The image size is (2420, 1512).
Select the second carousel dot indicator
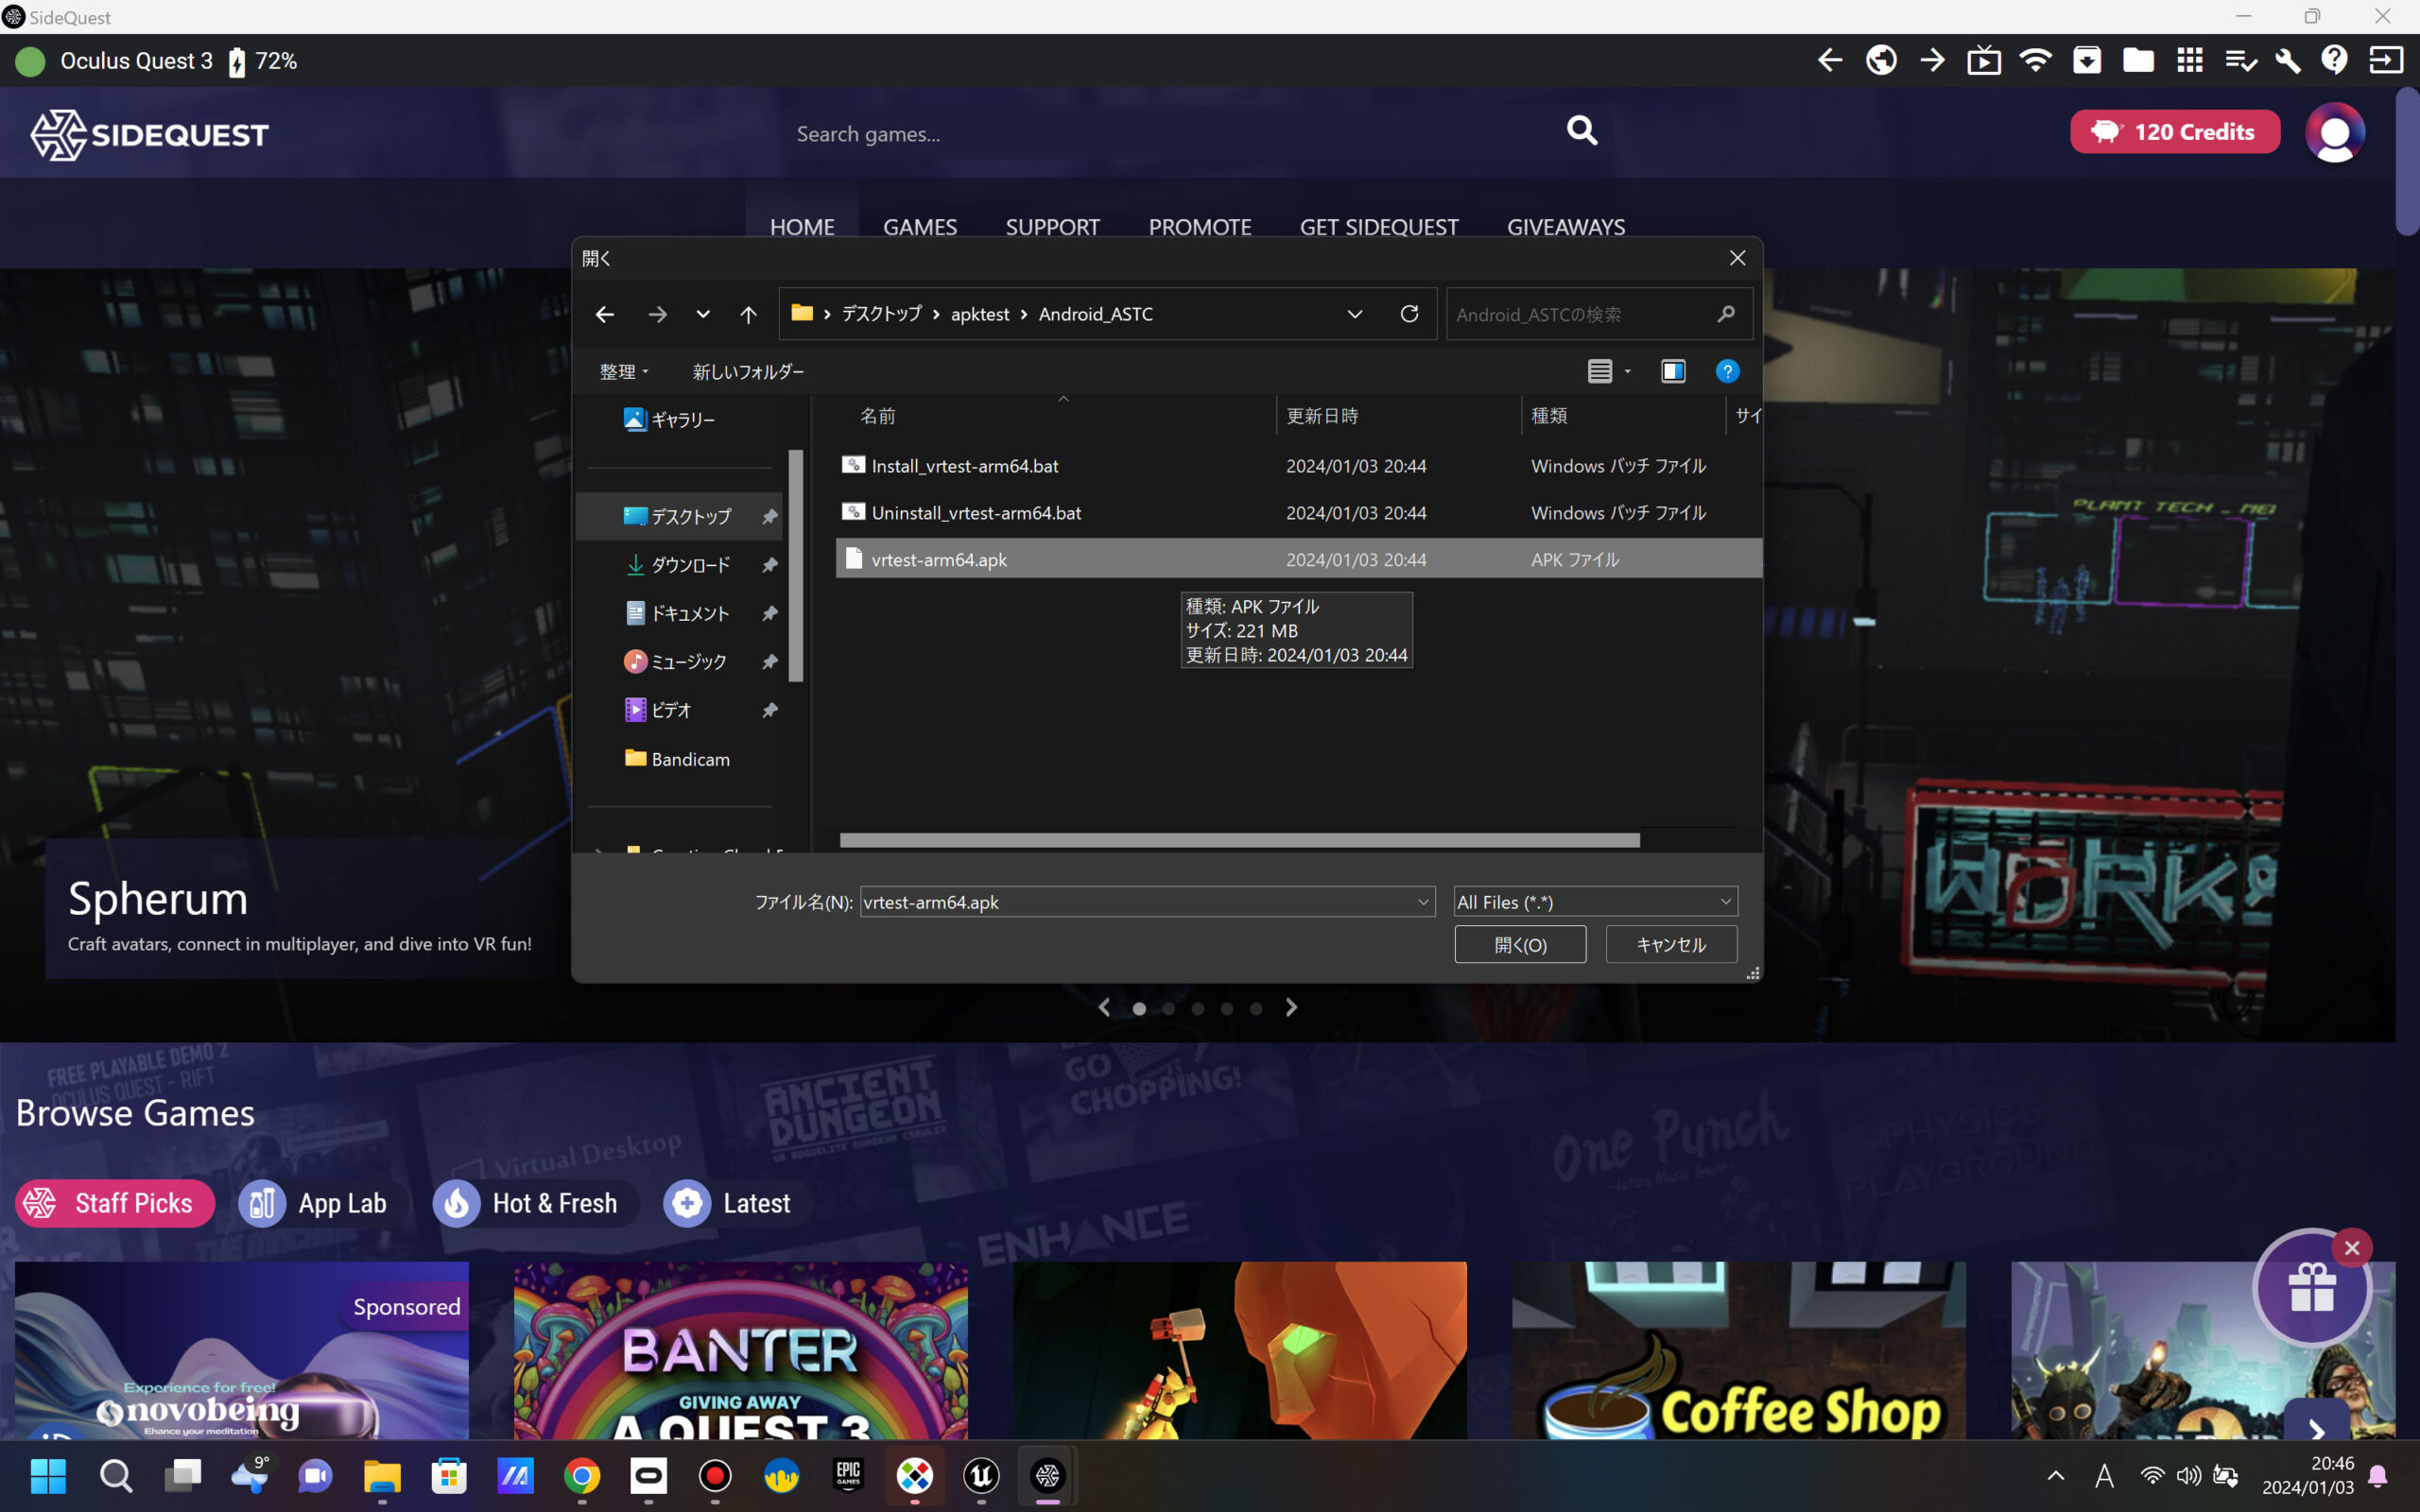click(x=1168, y=1009)
